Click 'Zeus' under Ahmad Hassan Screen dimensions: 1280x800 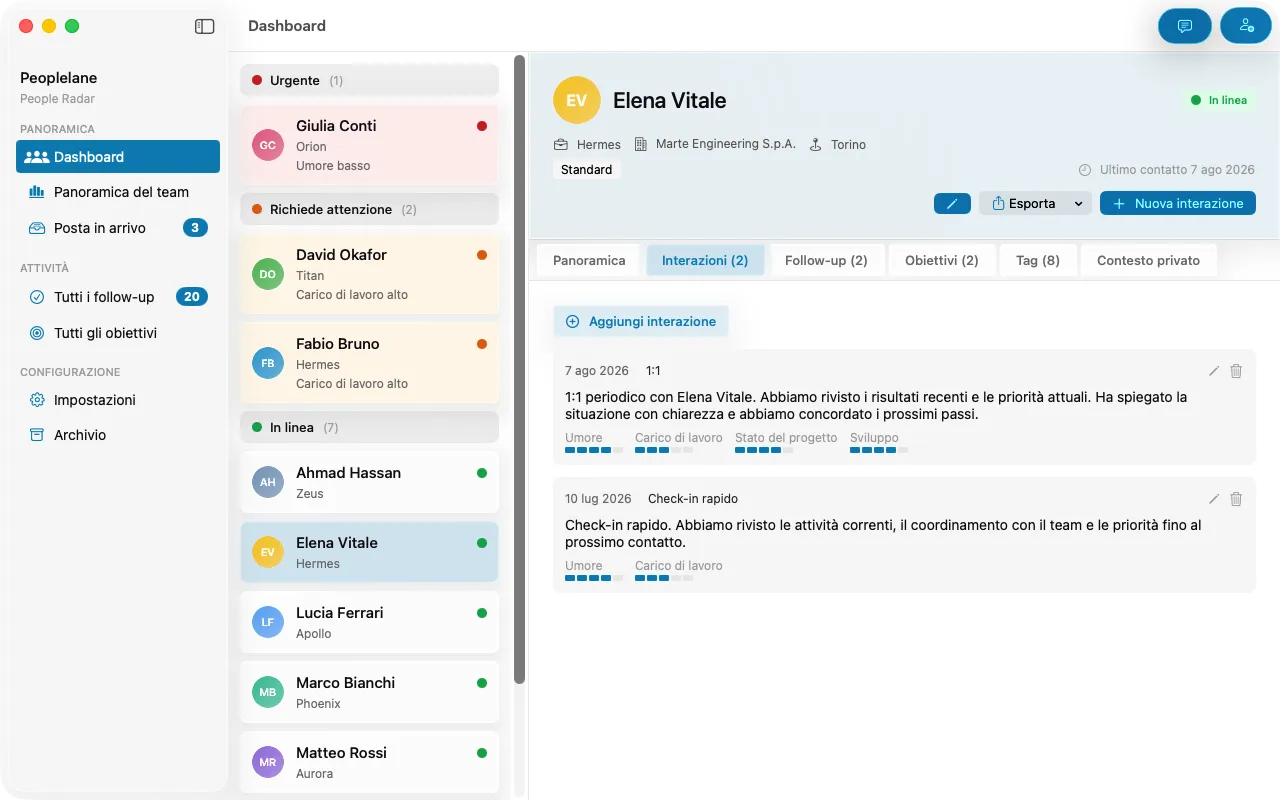click(x=310, y=494)
